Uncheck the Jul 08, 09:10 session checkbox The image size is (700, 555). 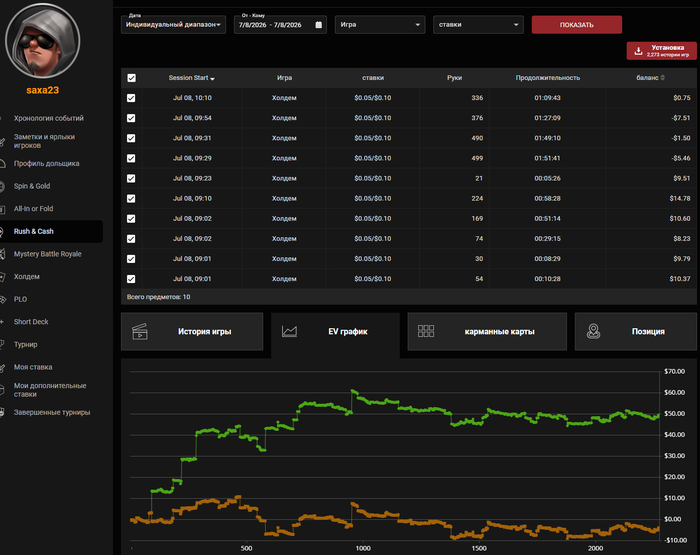click(131, 198)
